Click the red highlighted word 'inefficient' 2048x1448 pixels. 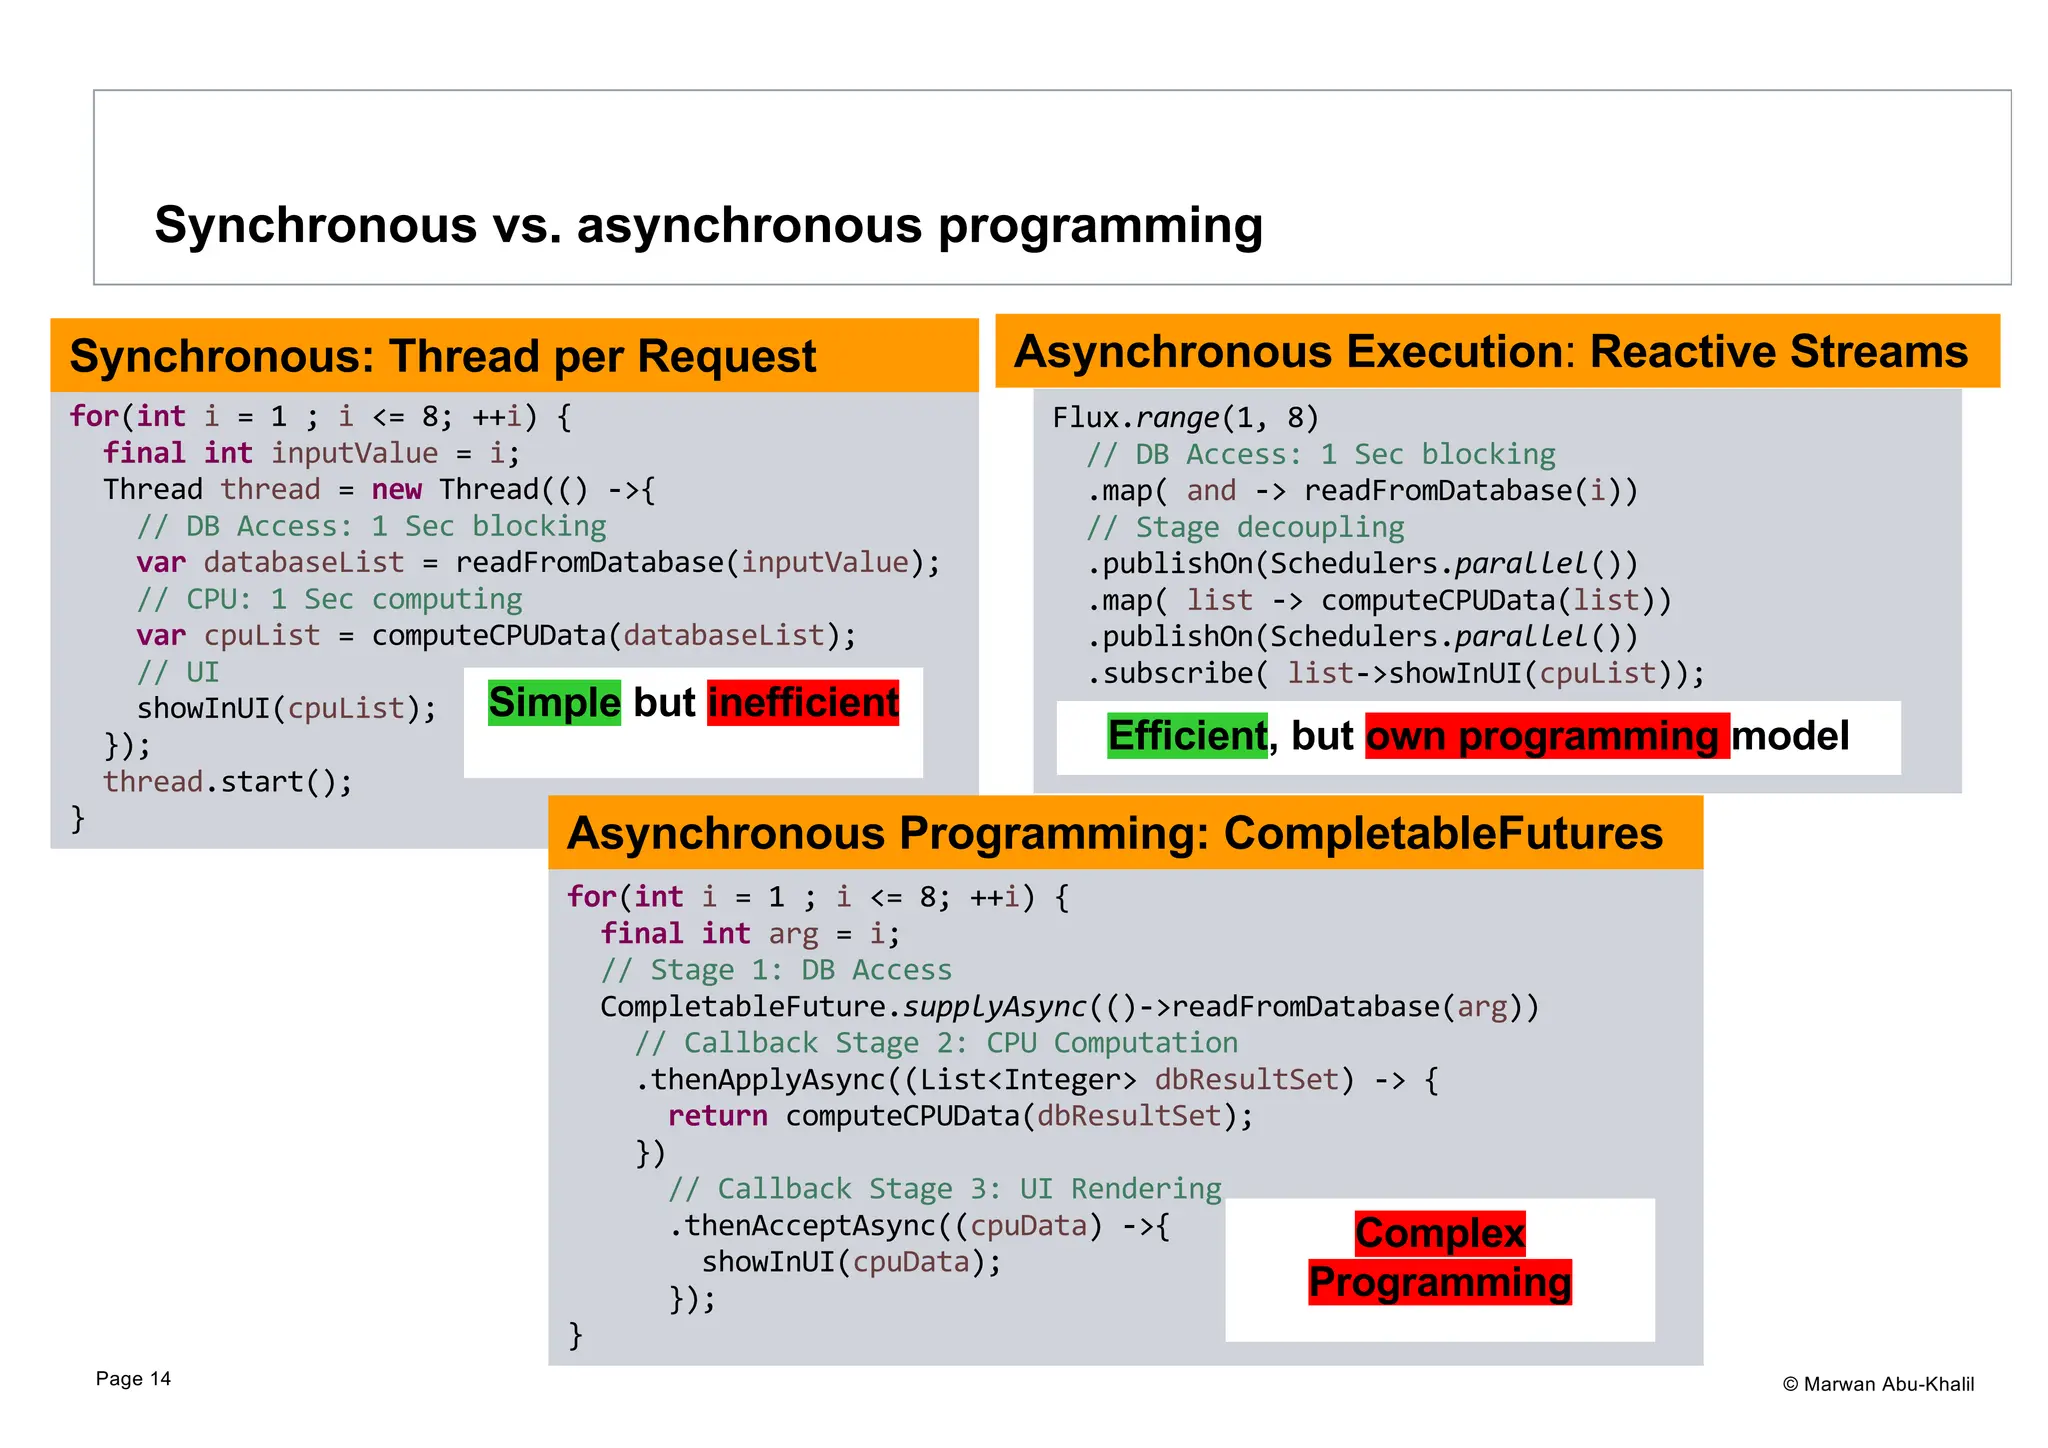pyautogui.click(x=803, y=702)
